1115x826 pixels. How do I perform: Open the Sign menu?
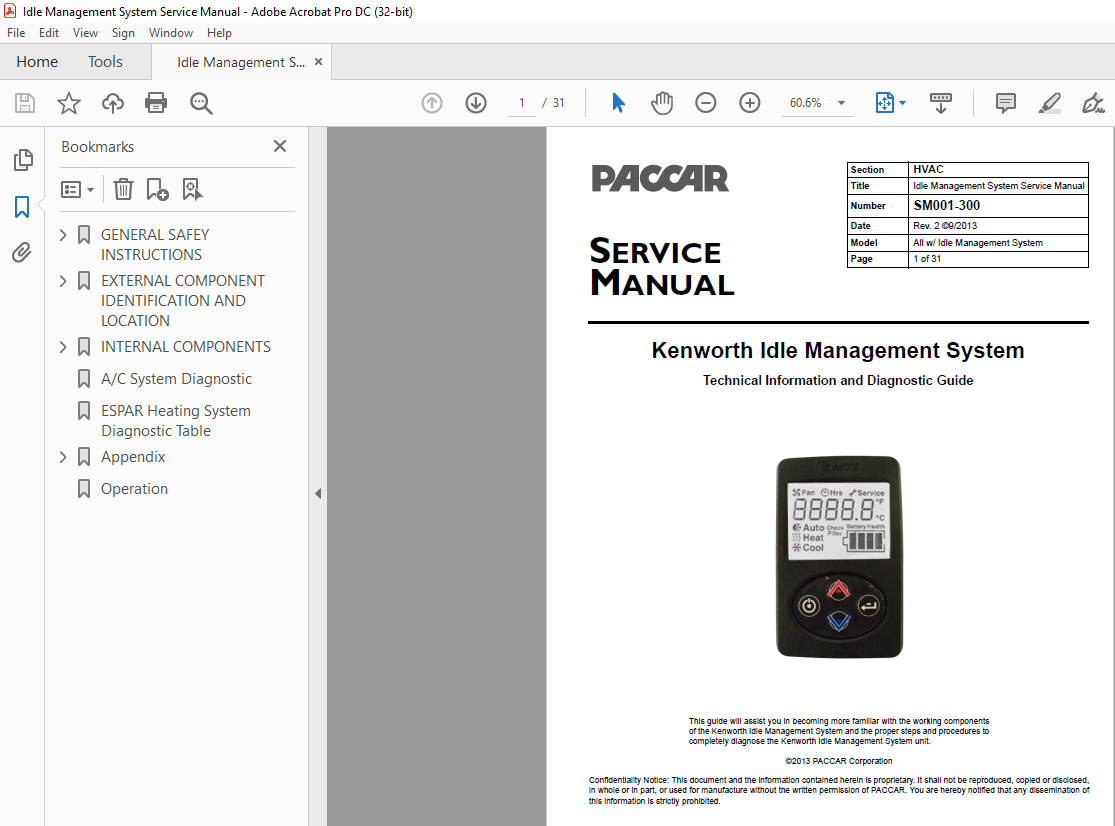tap(123, 33)
